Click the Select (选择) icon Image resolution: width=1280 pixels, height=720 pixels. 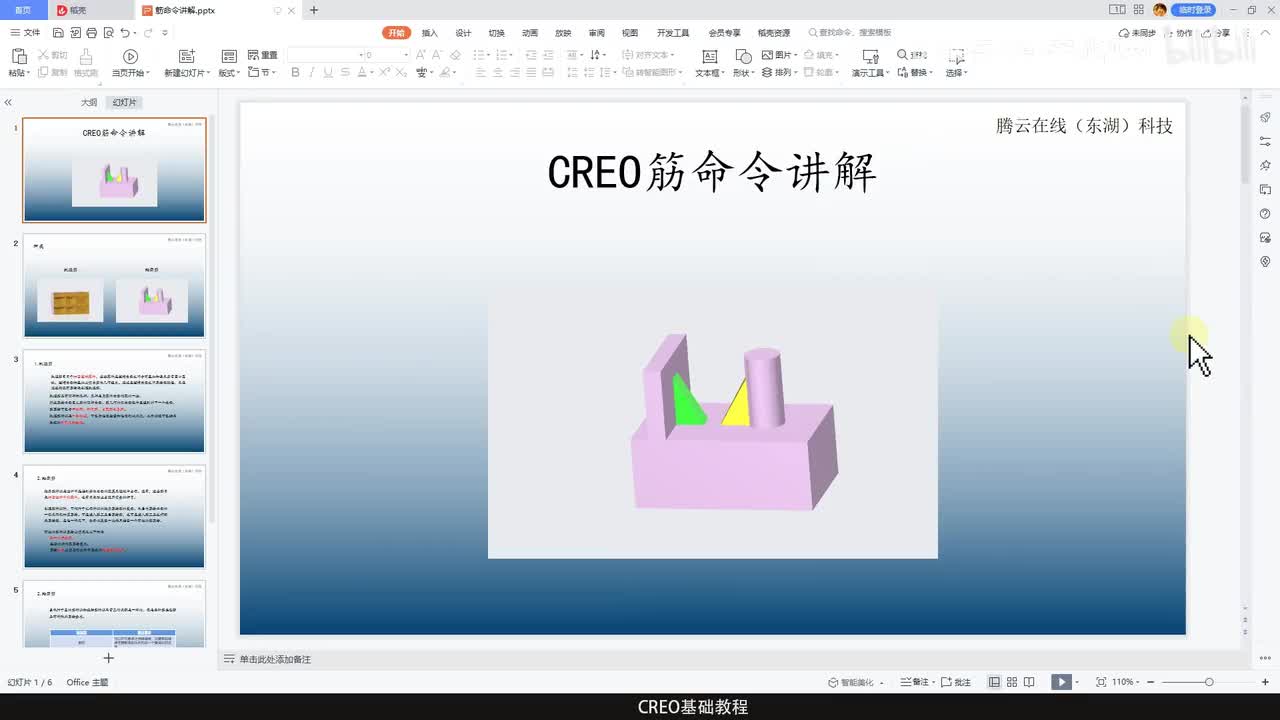[x=956, y=56]
